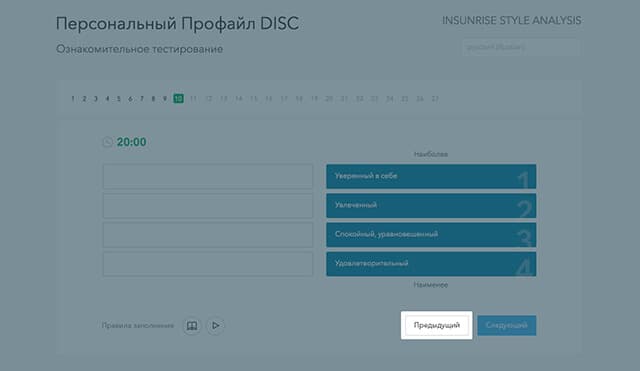Jump to question 2 in pagination
The image size is (640, 371).
(84, 99)
